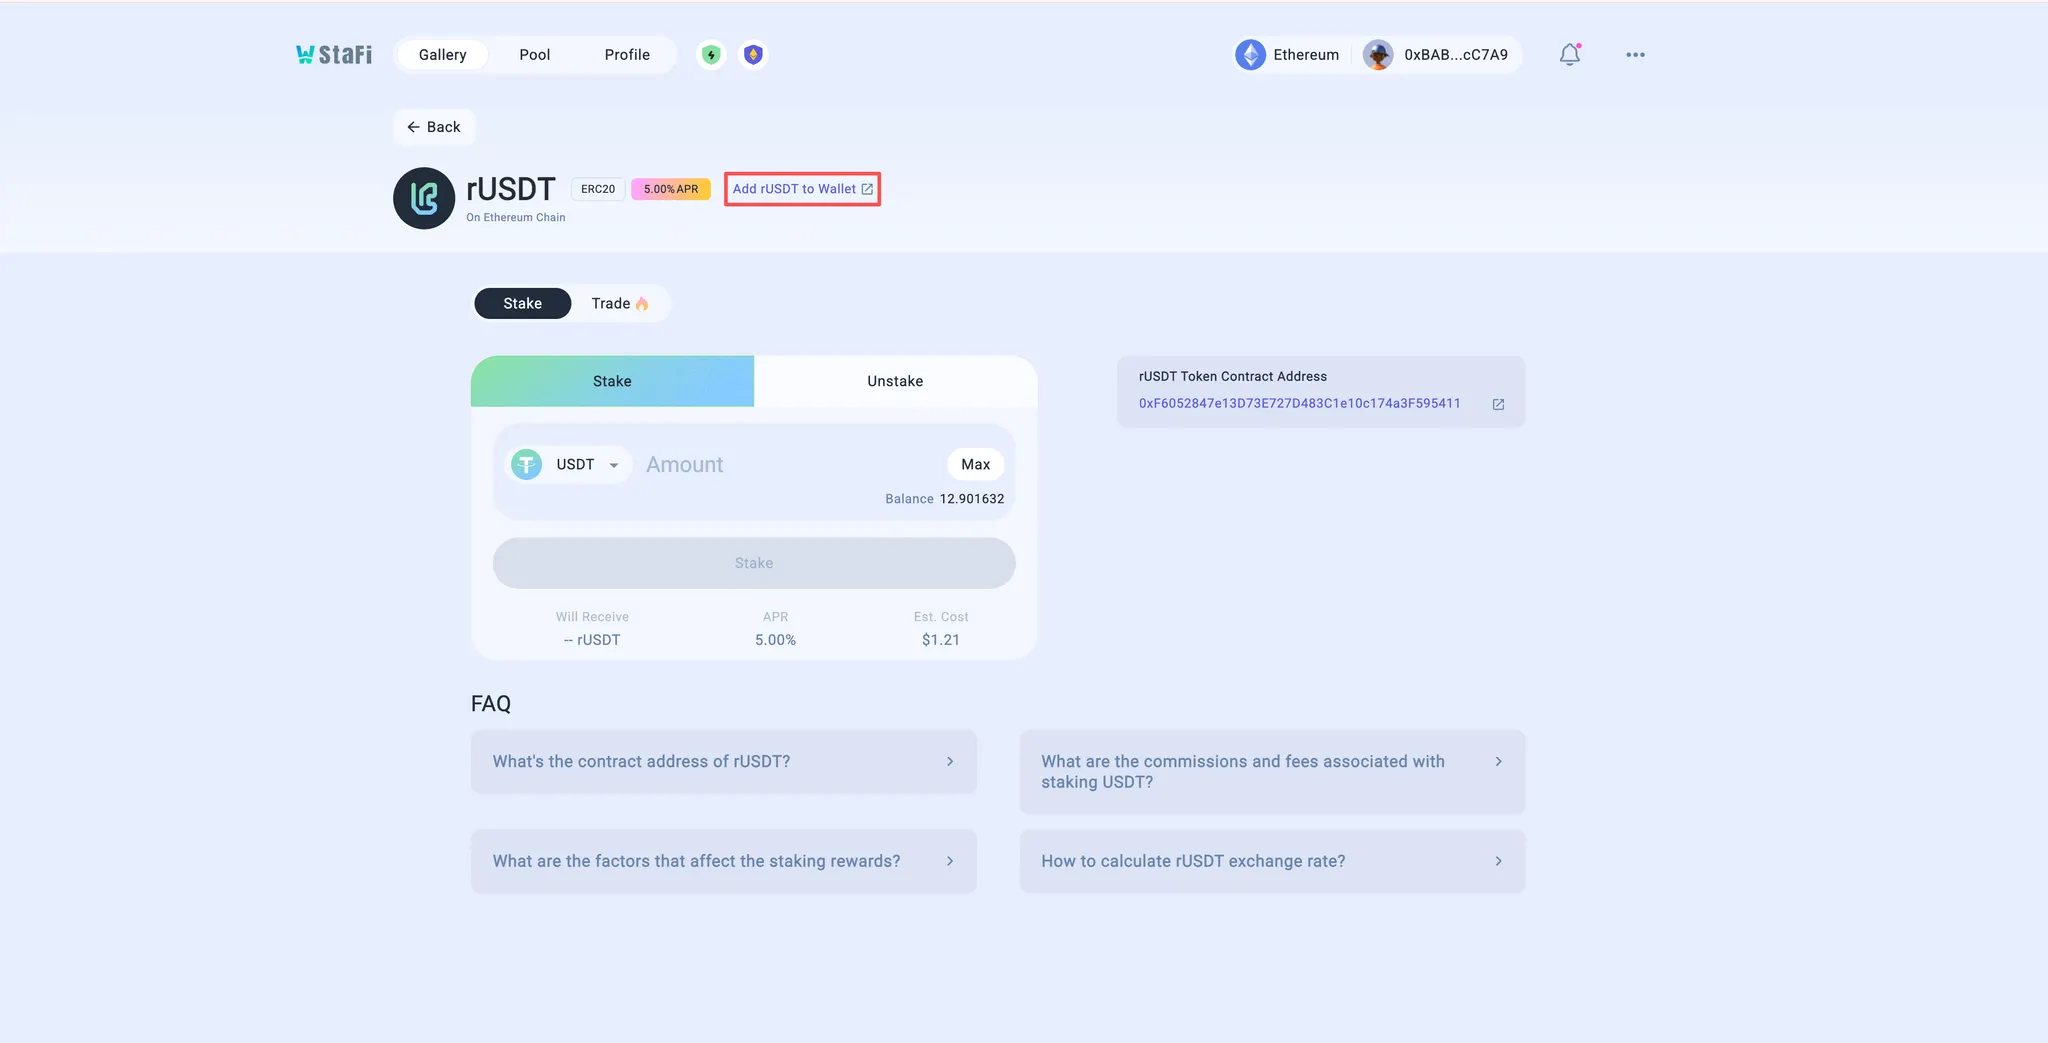Click the purple Ethereum shield icon
Viewport: 2048px width, 1043px height.
[x=753, y=55]
